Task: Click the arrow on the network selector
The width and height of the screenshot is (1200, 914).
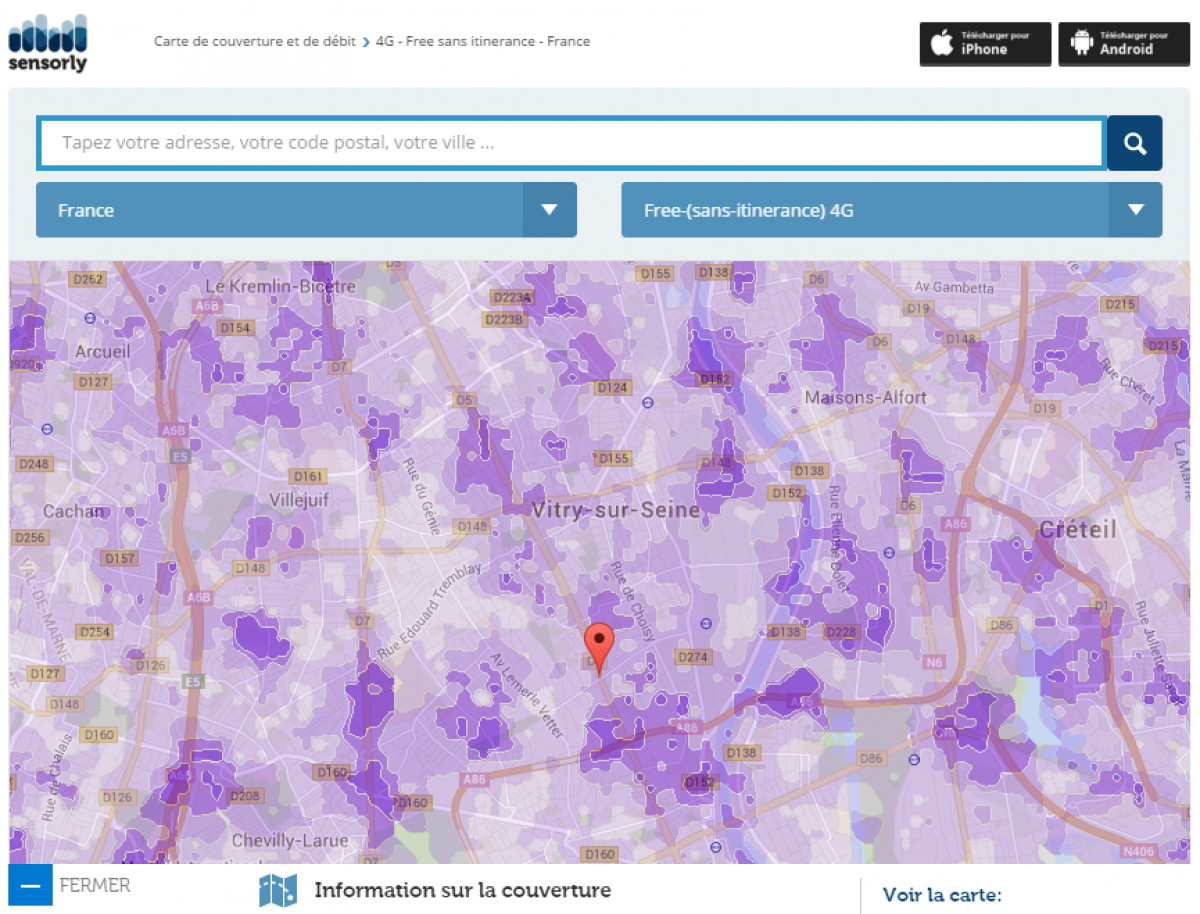Action: point(1135,210)
